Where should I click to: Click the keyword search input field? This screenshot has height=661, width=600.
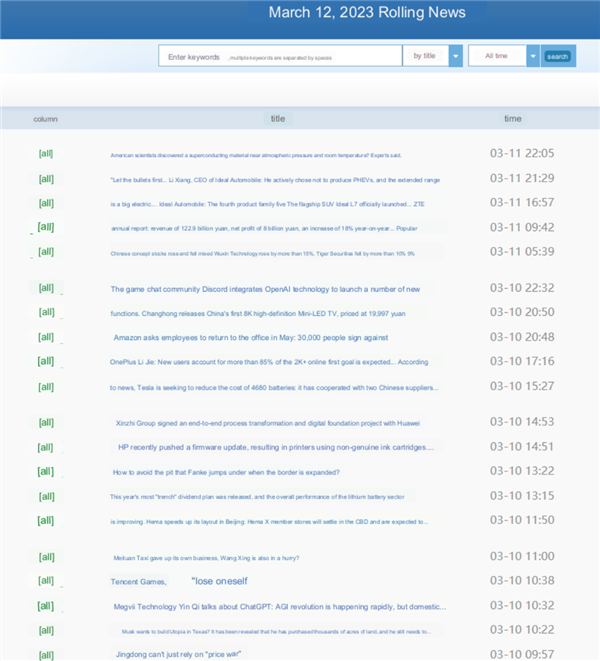pyautogui.click(x=280, y=56)
